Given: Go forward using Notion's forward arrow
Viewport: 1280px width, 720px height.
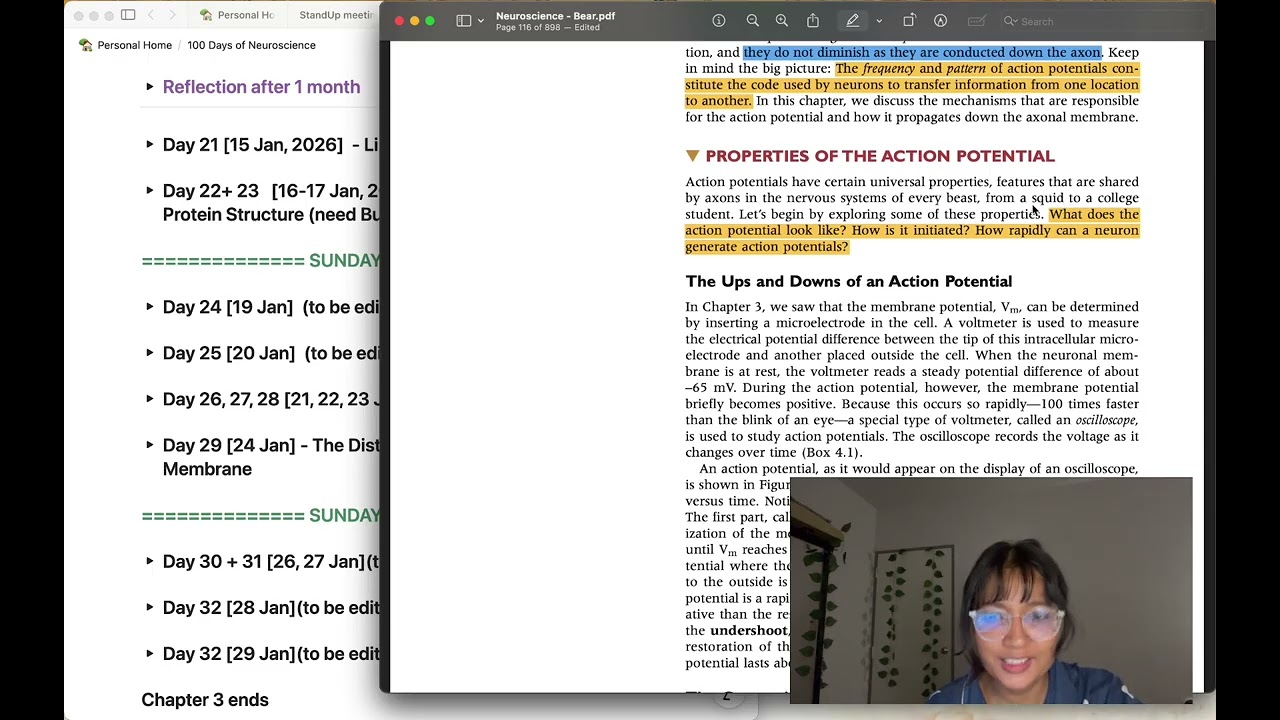Looking at the screenshot, I should pos(172,15).
